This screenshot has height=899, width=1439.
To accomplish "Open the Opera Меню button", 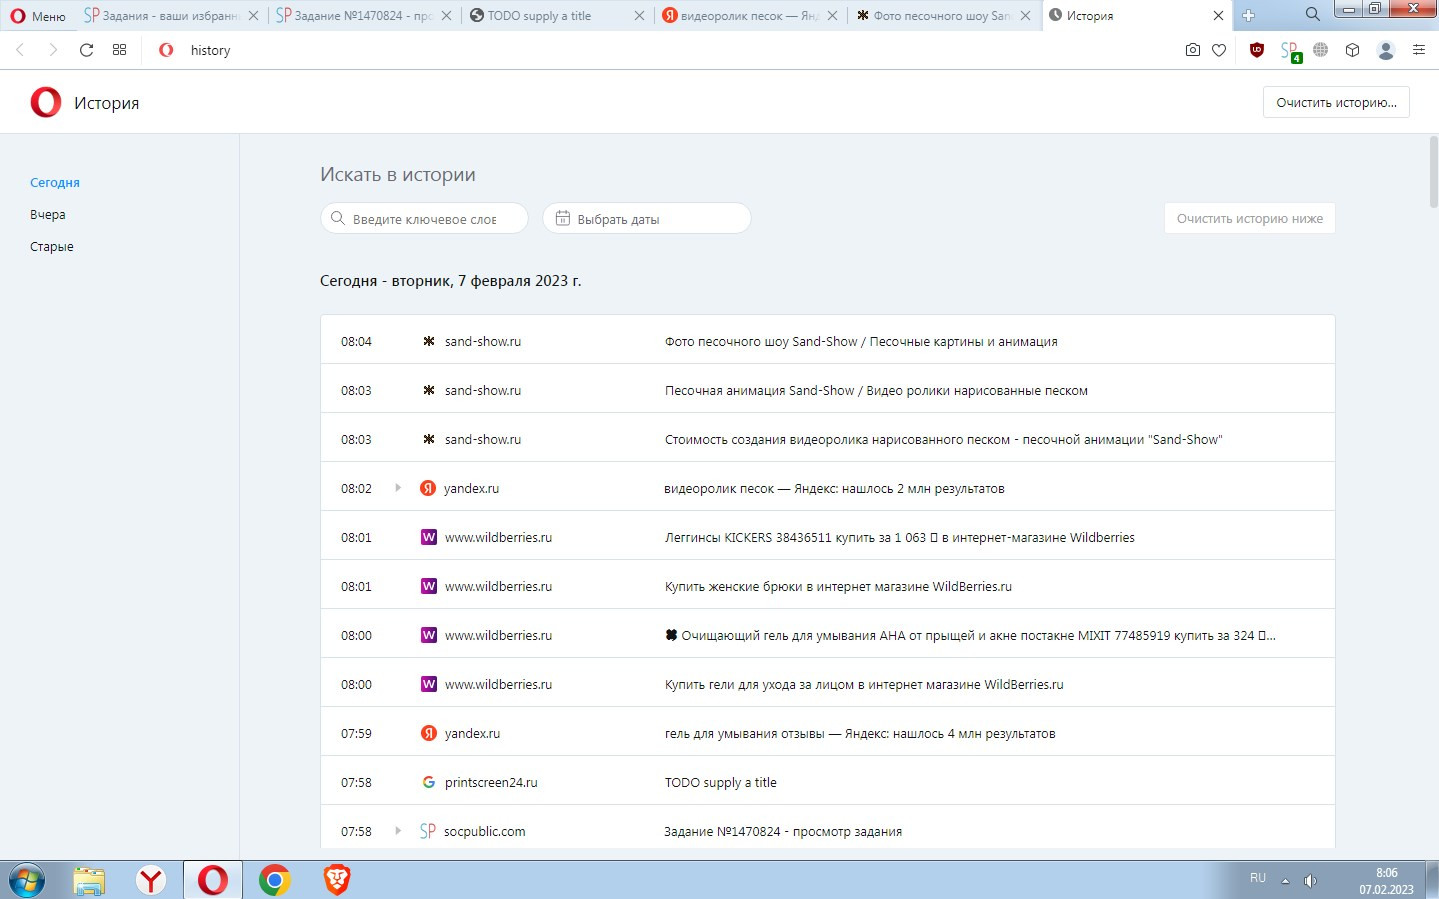I will [38, 16].
